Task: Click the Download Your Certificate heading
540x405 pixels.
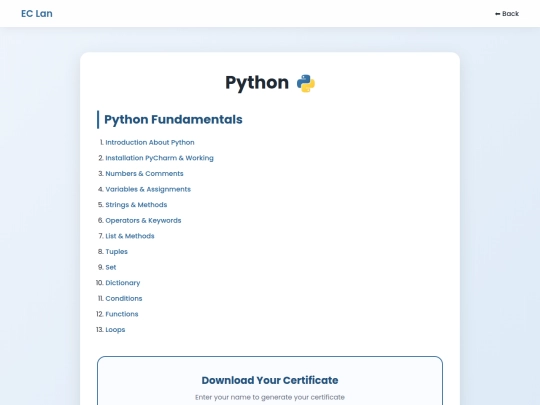Action: [x=270, y=380]
